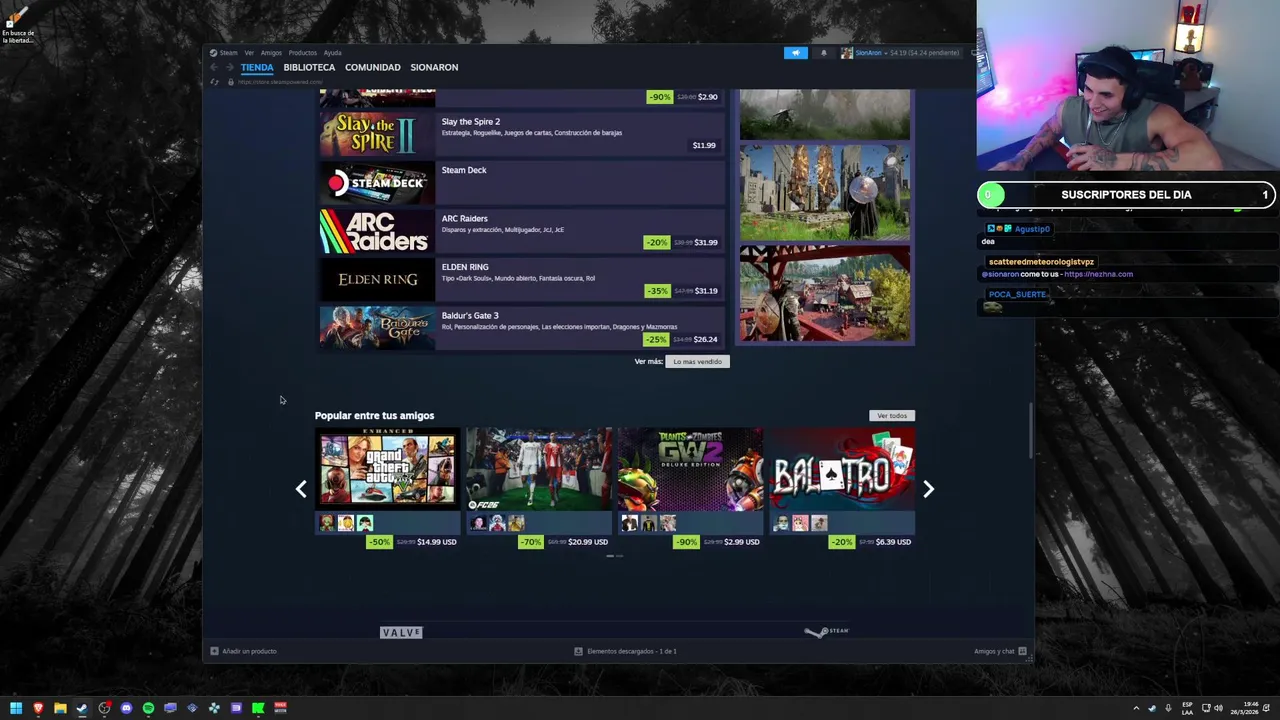
Task: Click the store page vertical scrollbar
Action: 1031,430
